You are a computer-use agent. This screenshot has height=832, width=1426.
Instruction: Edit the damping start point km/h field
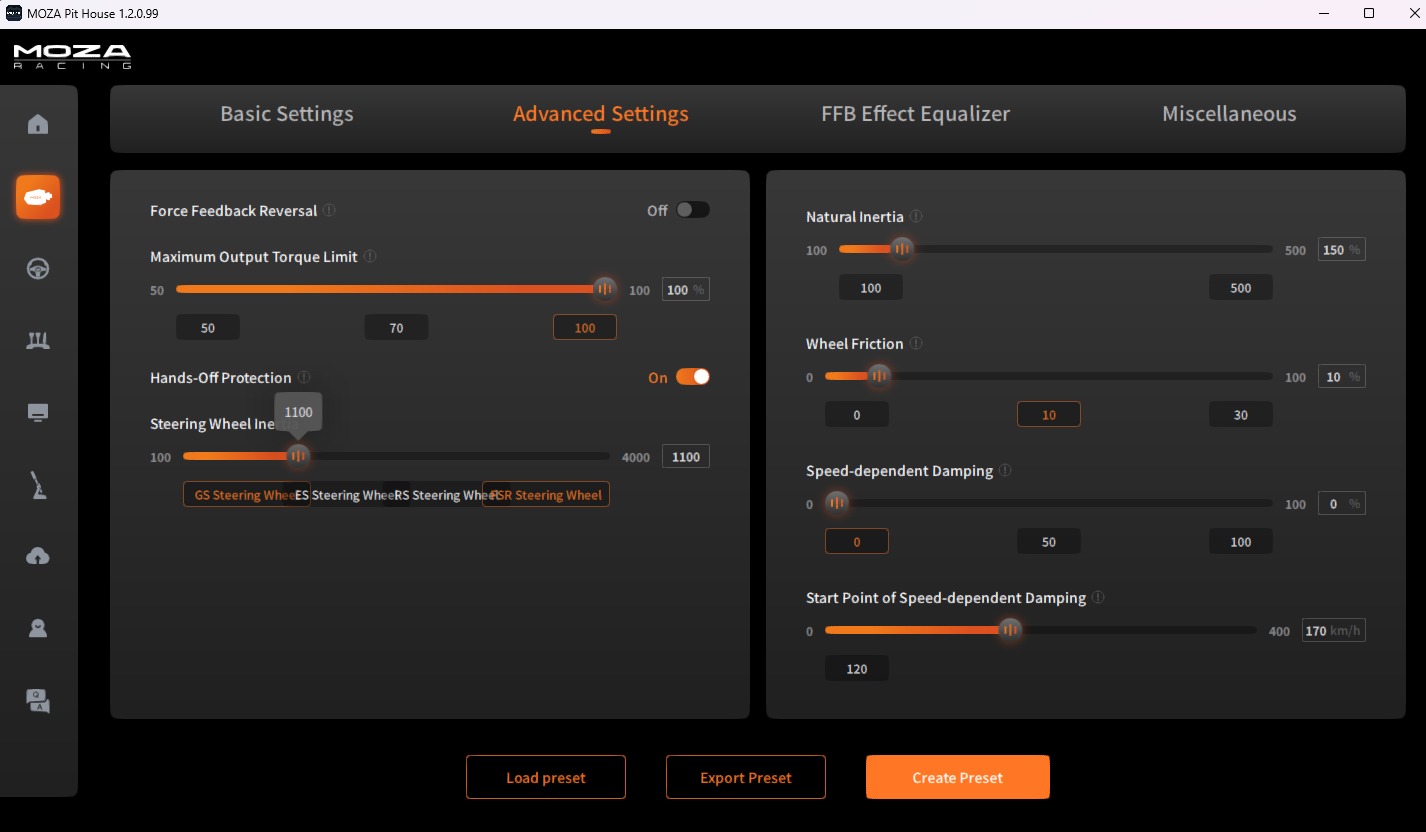click(1333, 631)
